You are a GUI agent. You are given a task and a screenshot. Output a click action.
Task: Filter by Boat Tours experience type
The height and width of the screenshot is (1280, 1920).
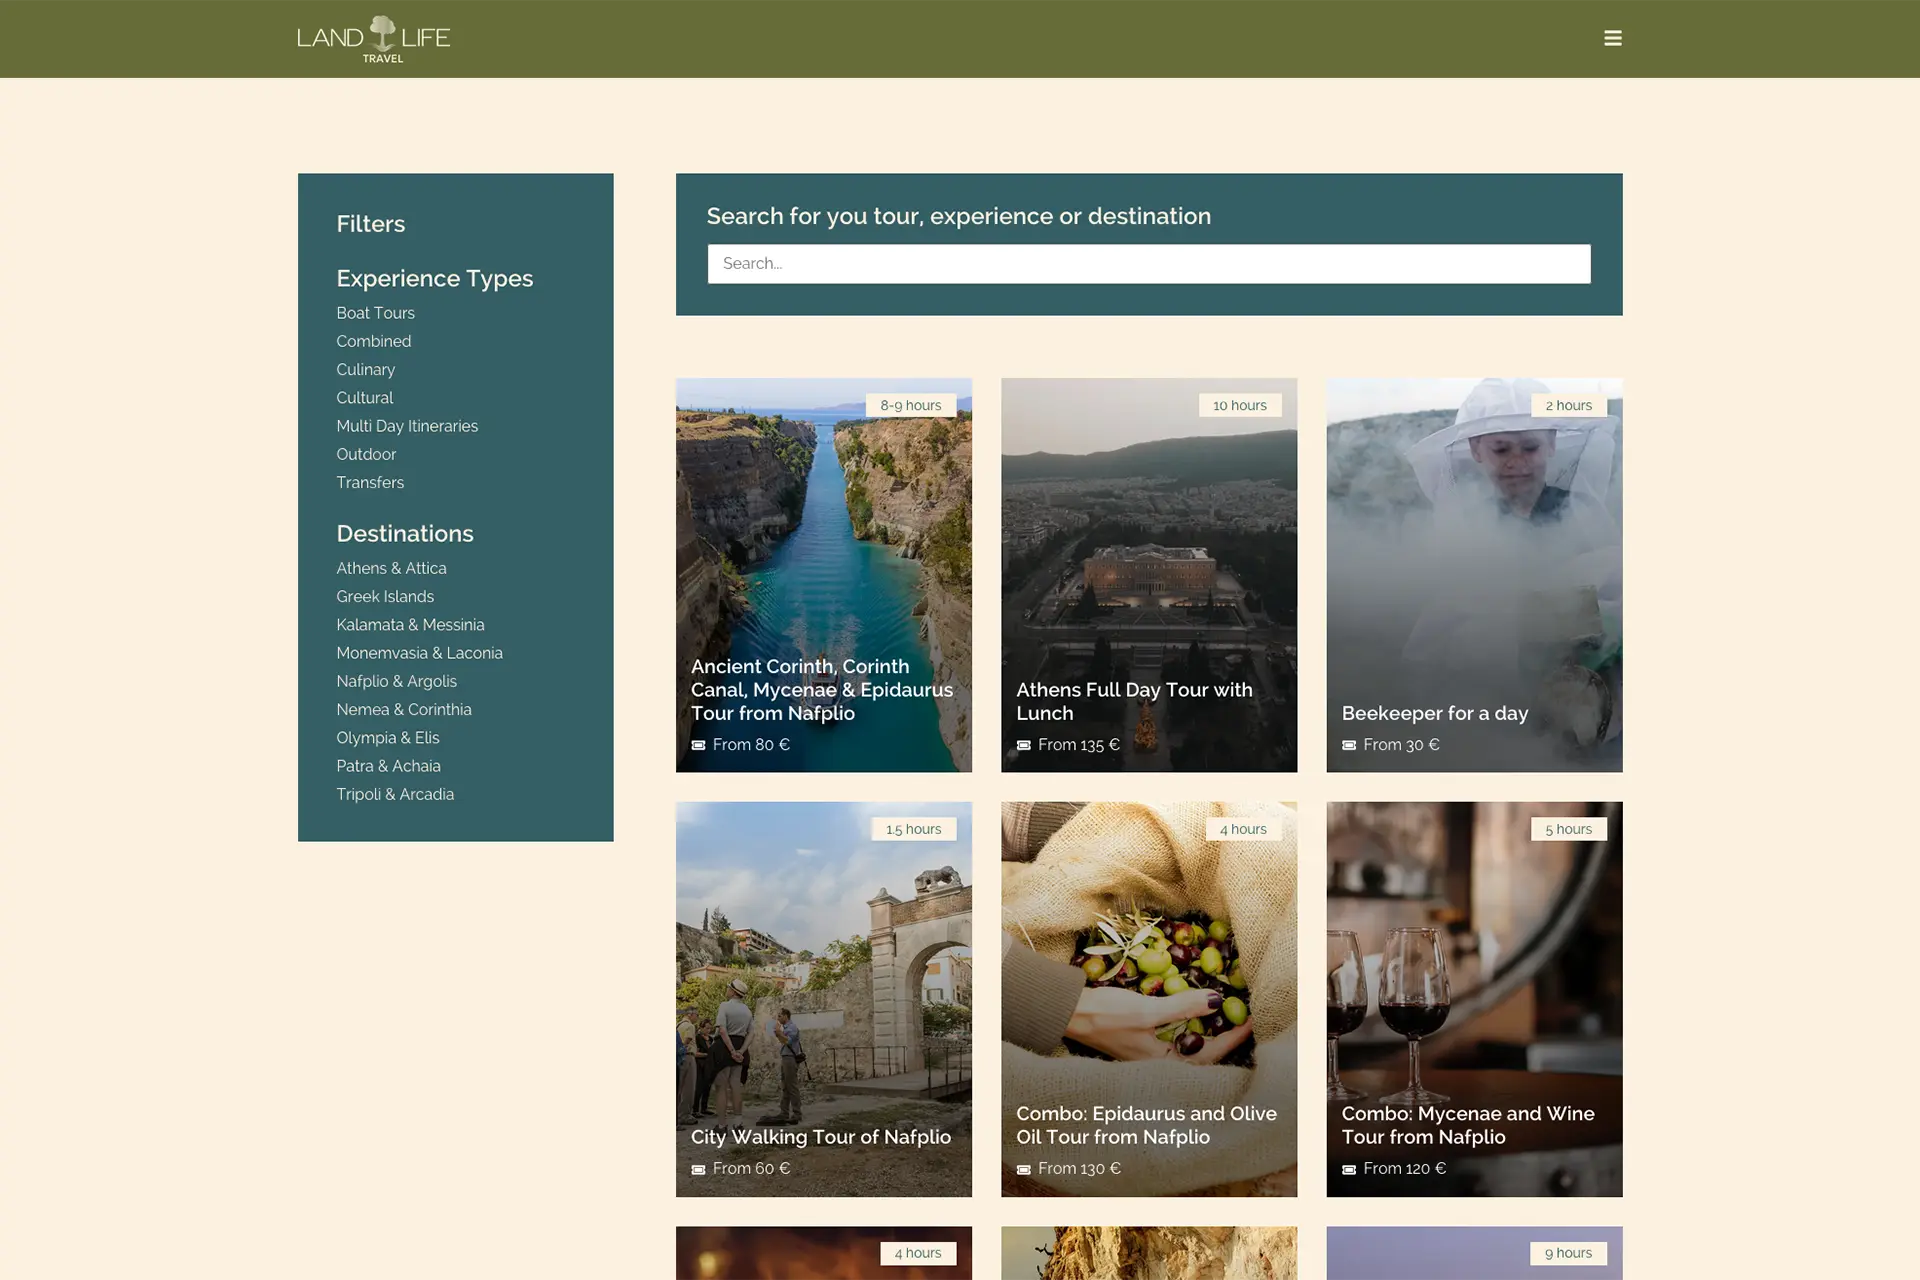pyautogui.click(x=375, y=313)
